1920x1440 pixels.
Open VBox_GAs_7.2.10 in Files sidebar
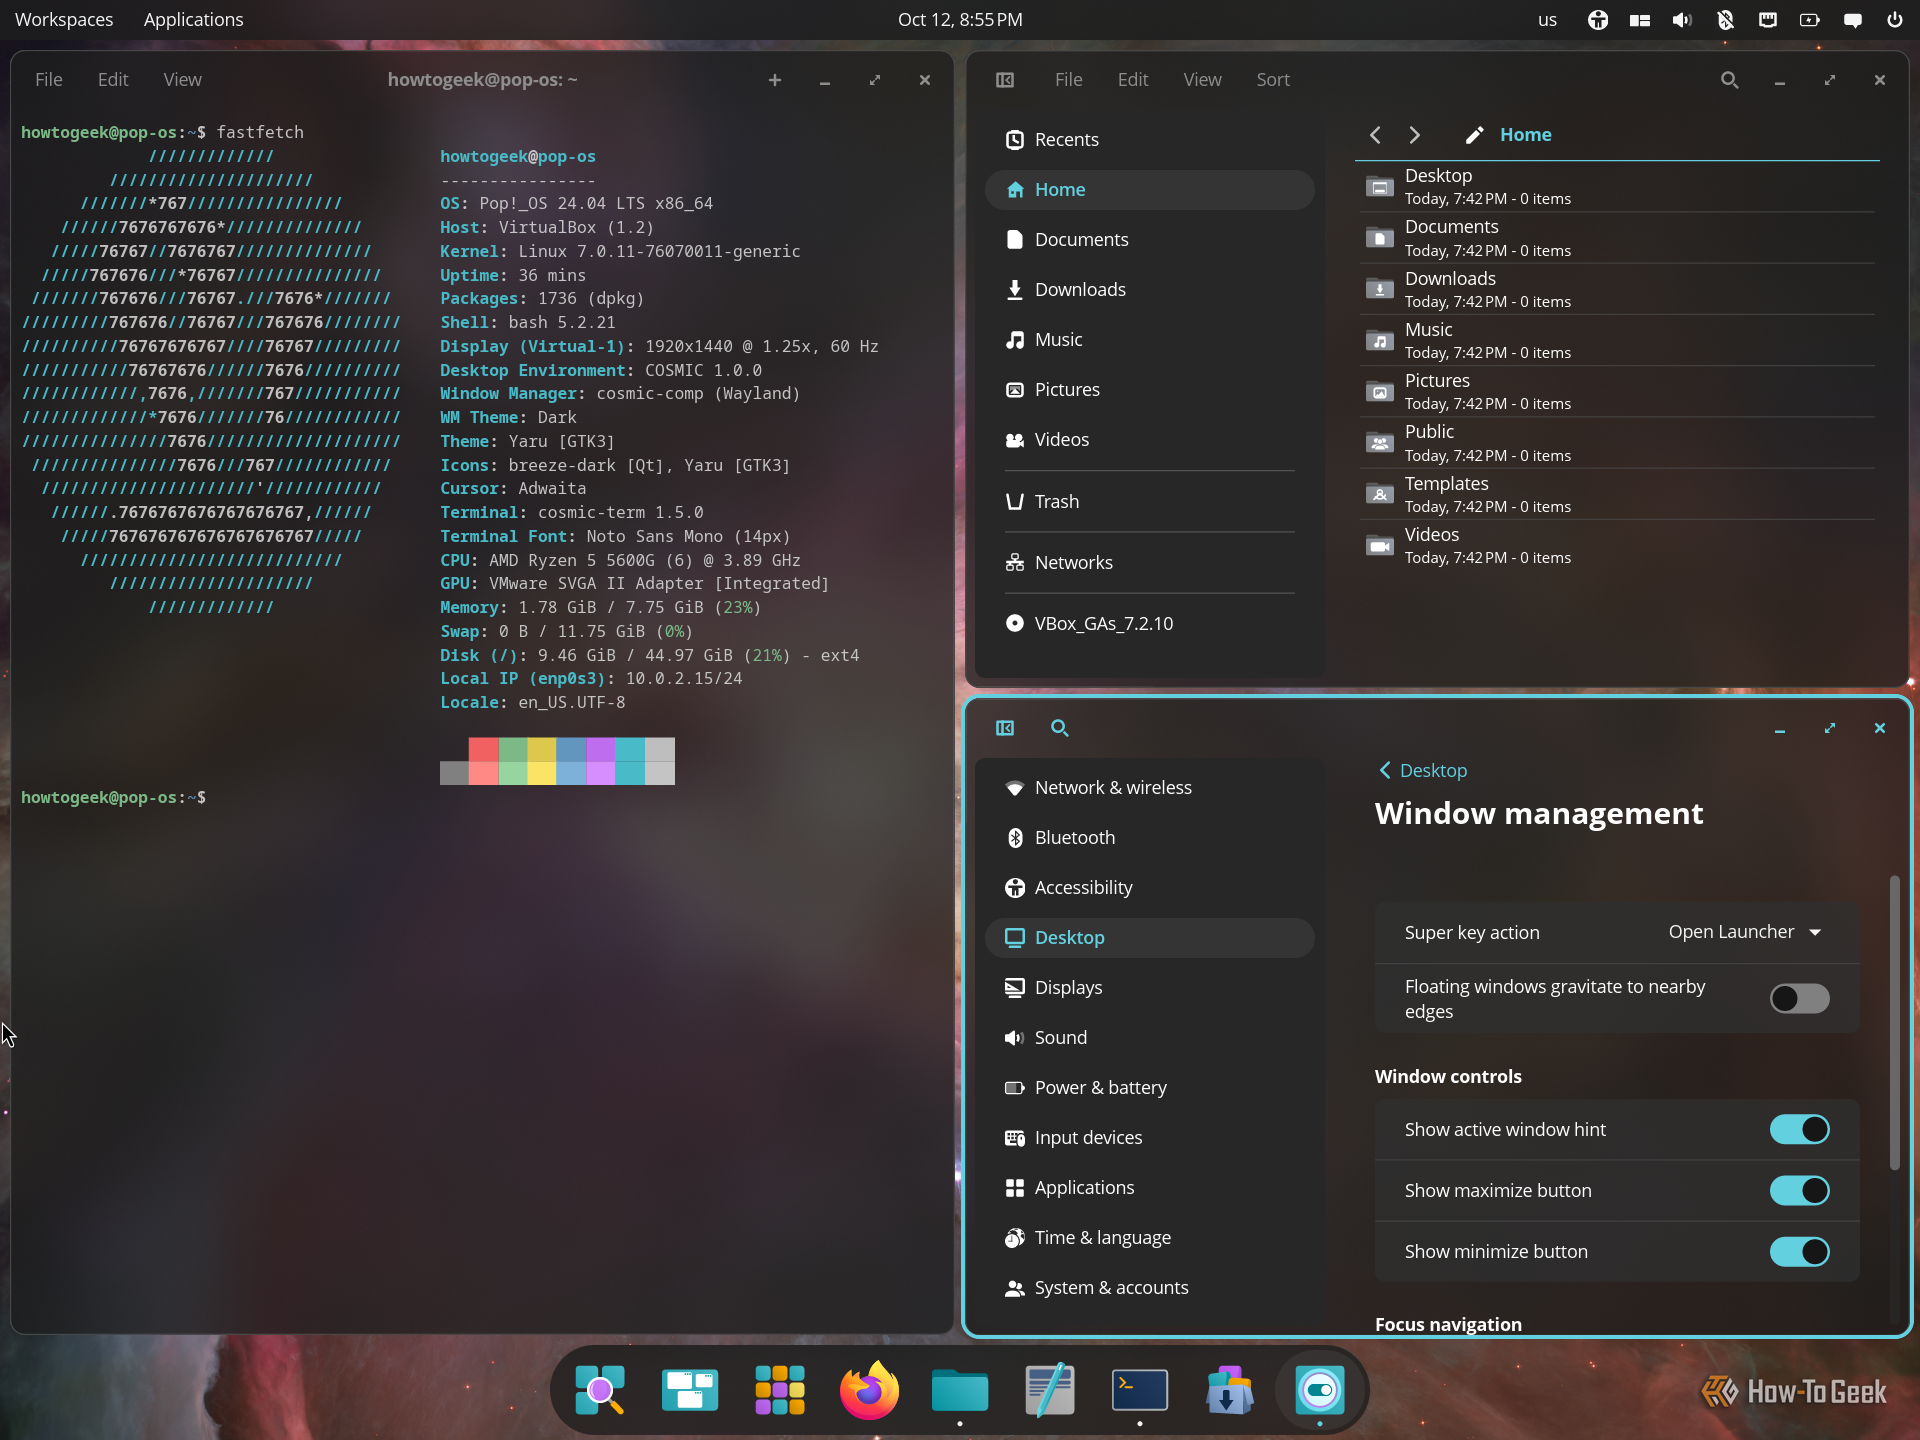(1150, 624)
